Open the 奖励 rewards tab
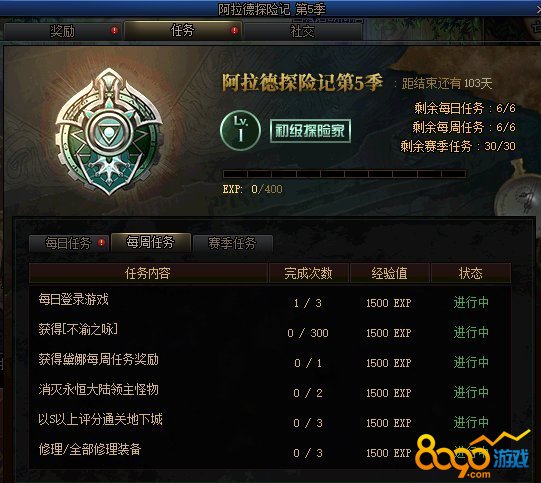This screenshot has height=483, width=541. [x=62, y=31]
